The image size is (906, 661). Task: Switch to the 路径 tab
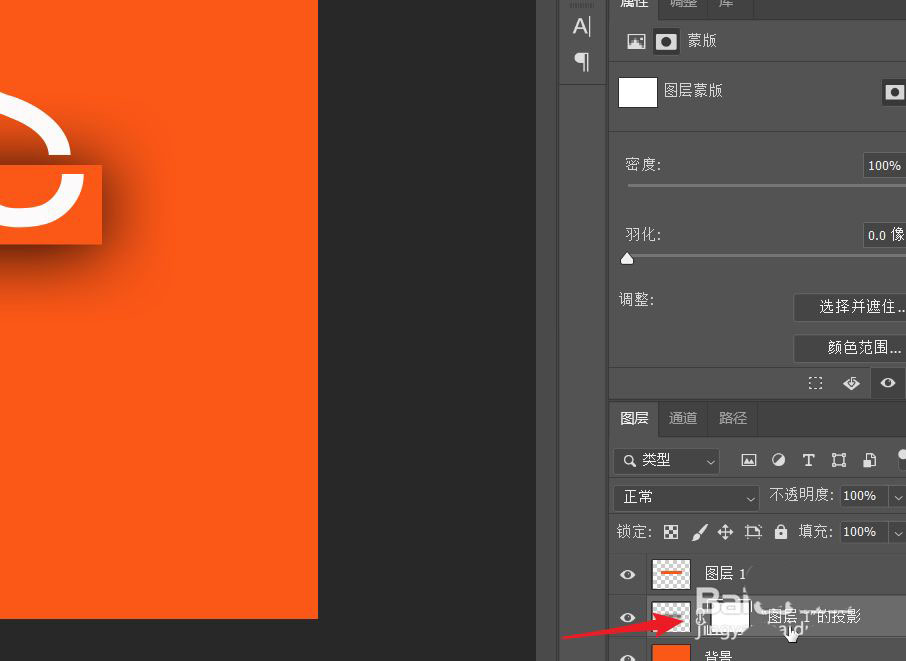(x=733, y=418)
